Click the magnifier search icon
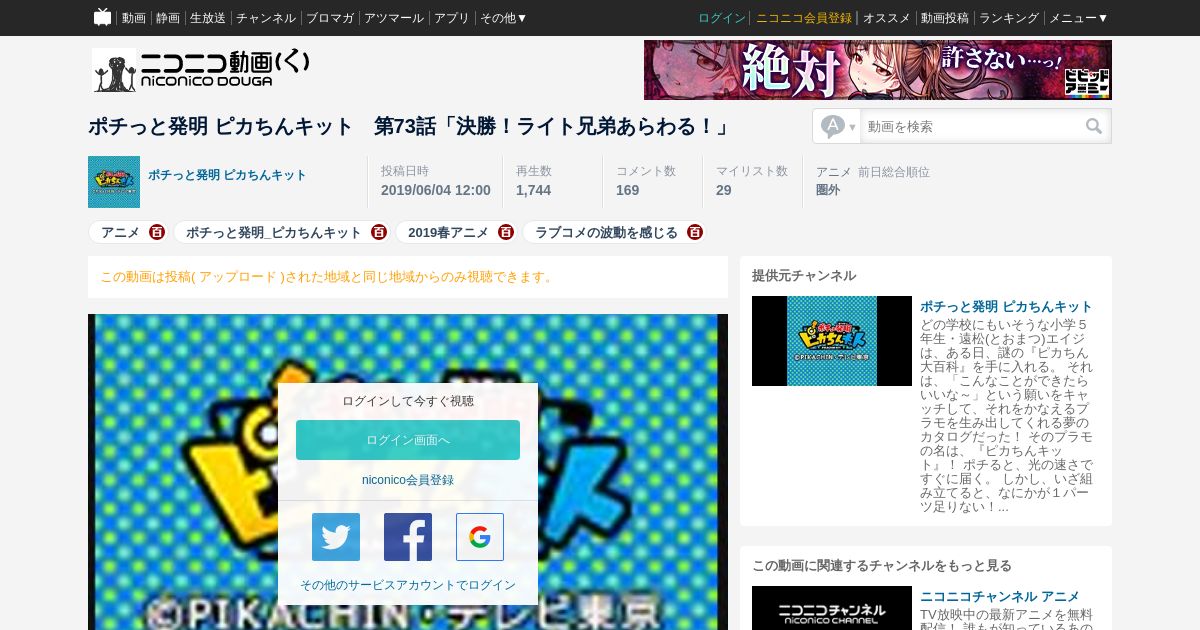 [x=1094, y=126]
